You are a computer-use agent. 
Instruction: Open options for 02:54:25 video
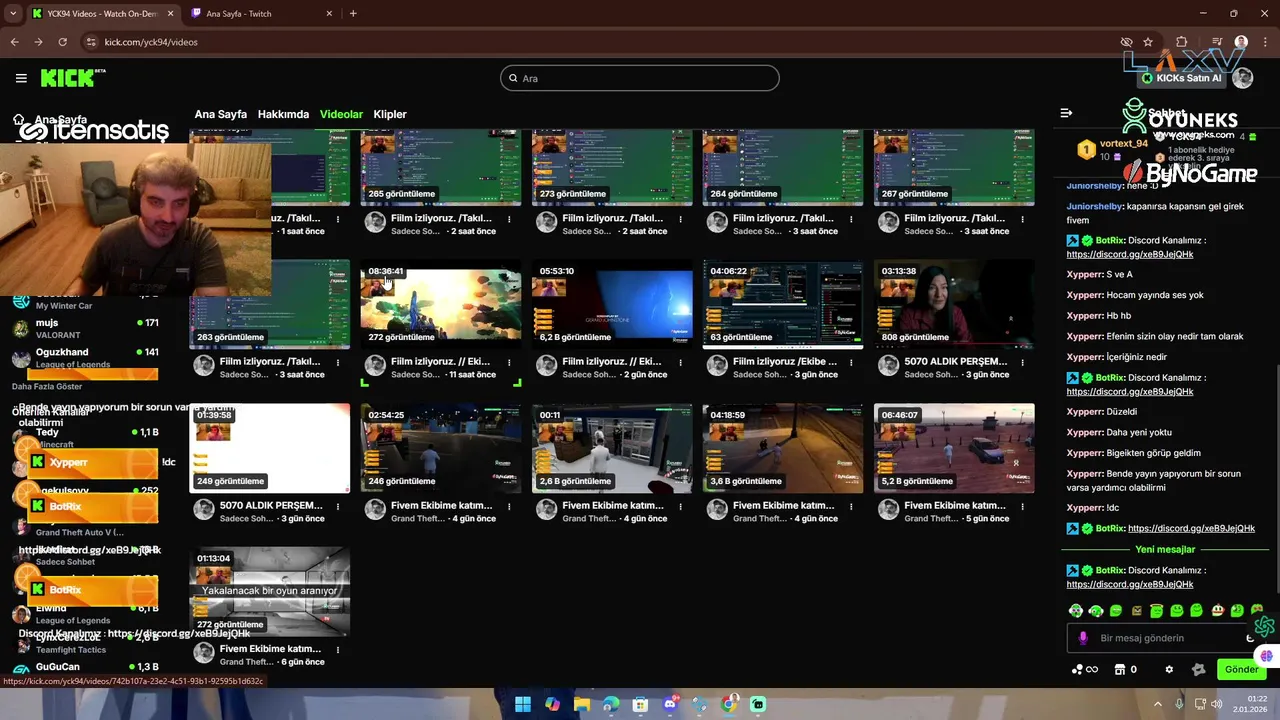[x=509, y=506]
